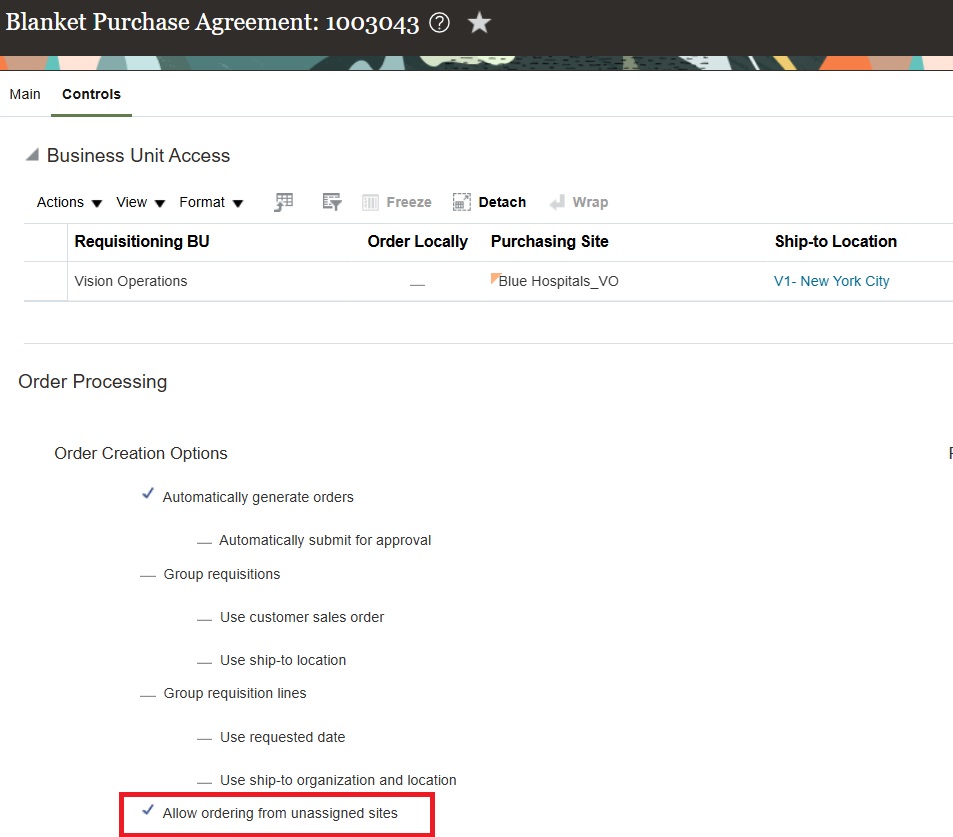Open the View menu
953x837 pixels.
pyautogui.click(x=131, y=201)
